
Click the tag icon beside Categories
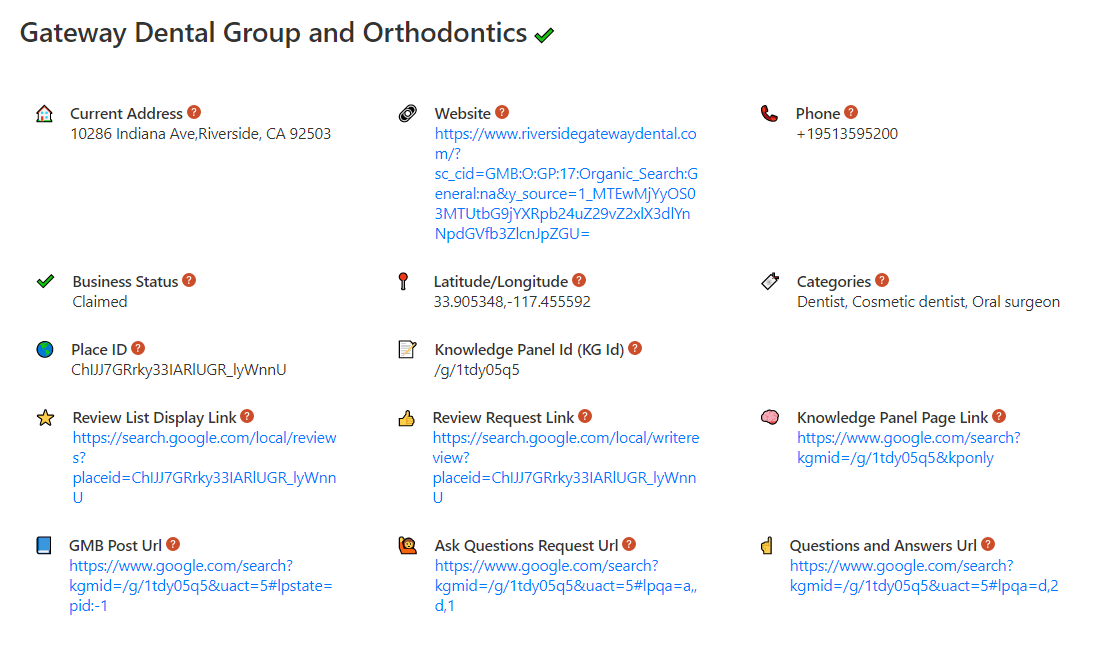tap(770, 282)
